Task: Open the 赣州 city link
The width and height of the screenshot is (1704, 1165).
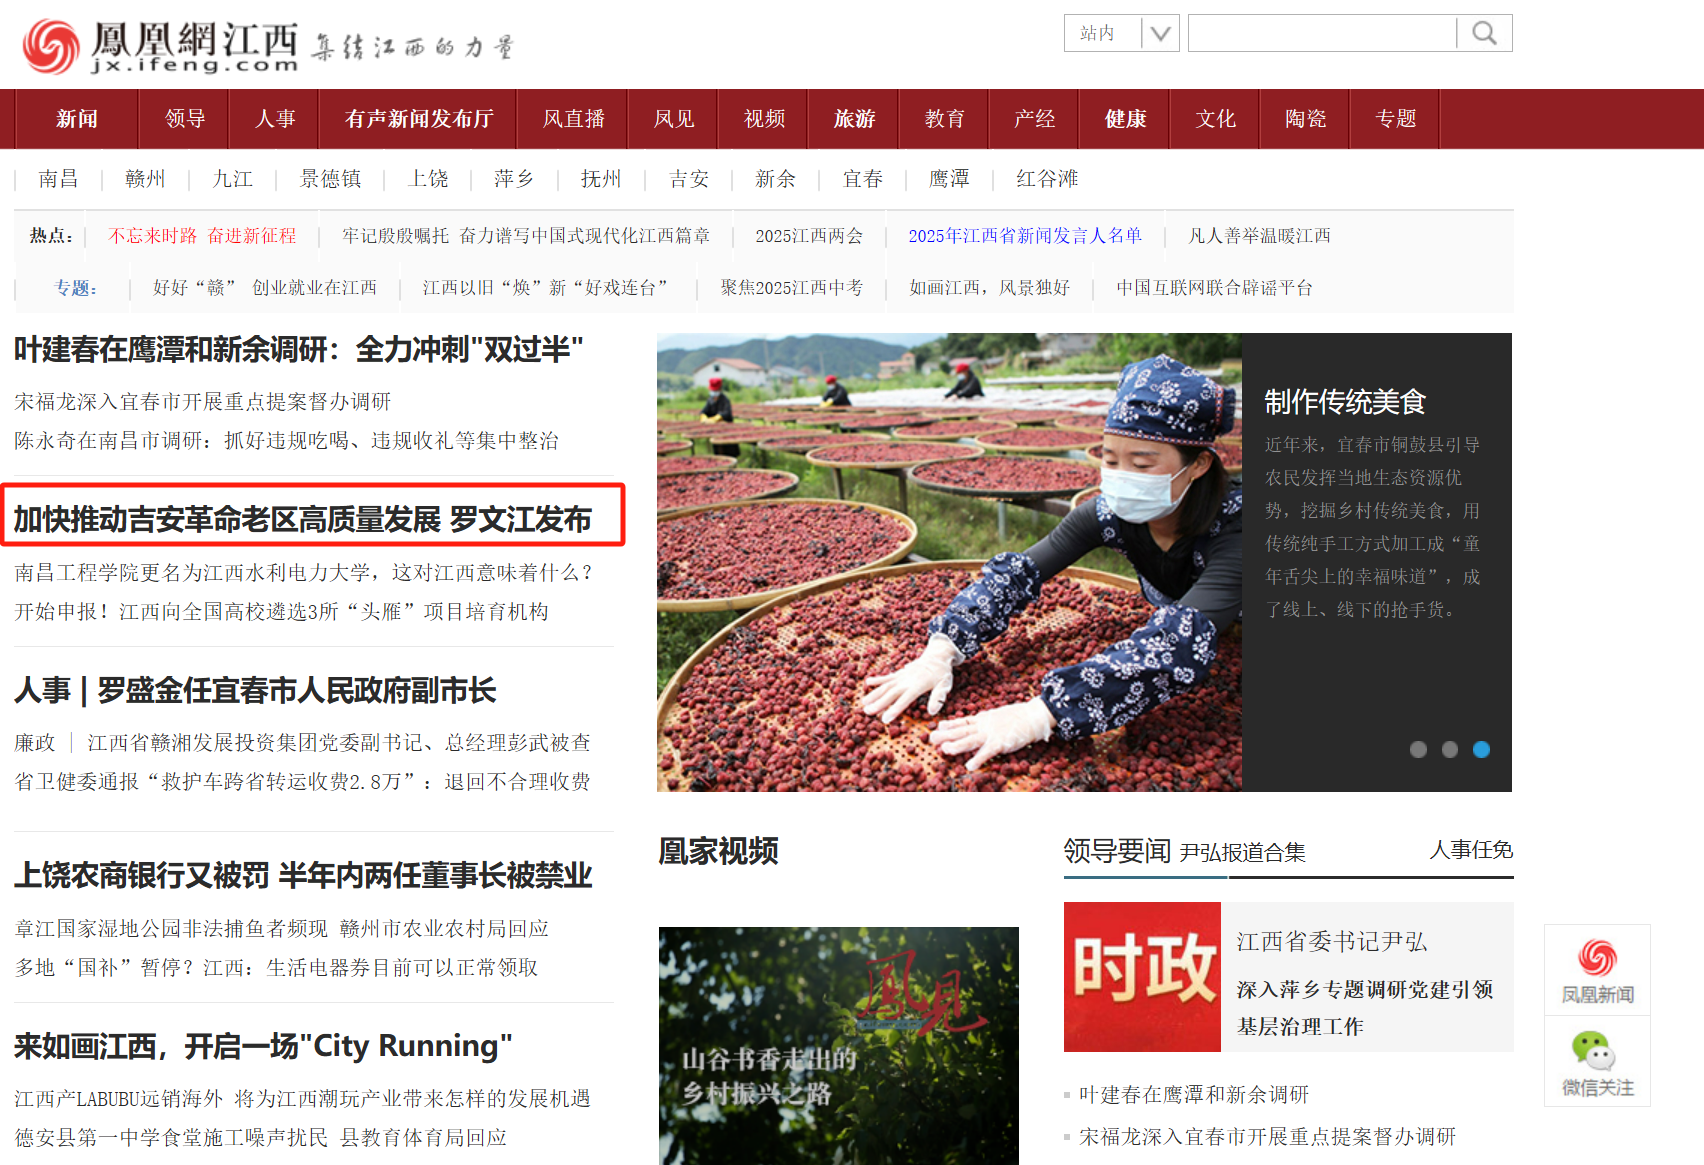Action: pos(145,179)
